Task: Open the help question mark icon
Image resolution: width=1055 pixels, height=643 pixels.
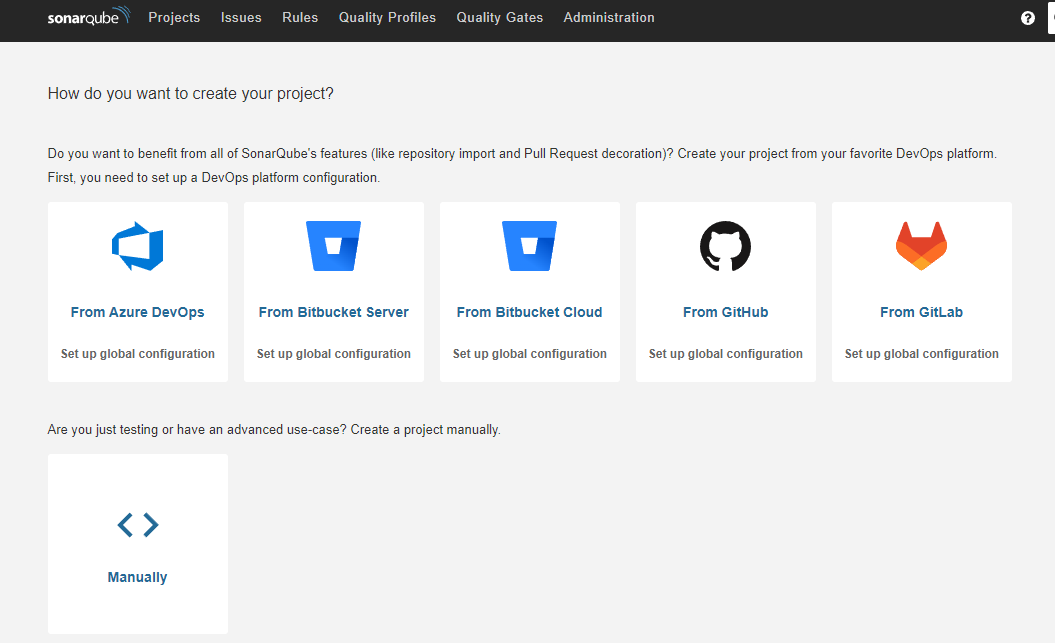Action: click(1027, 18)
